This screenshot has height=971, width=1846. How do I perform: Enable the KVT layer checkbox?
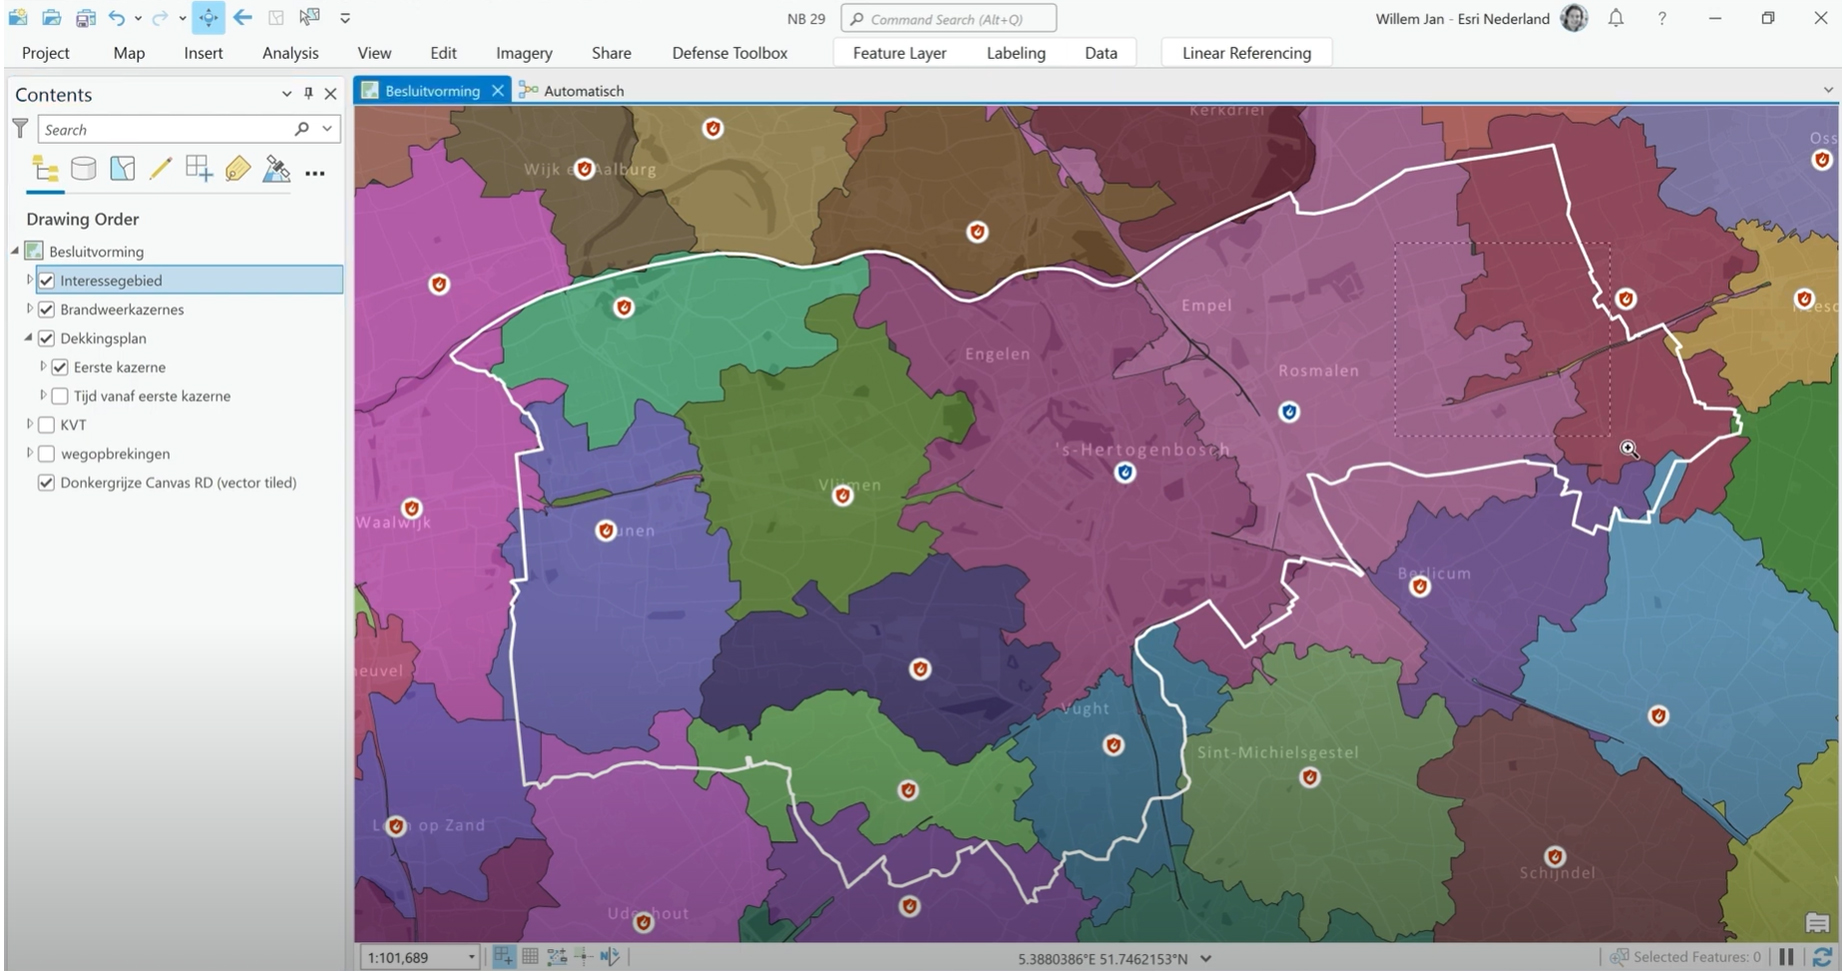[46, 425]
